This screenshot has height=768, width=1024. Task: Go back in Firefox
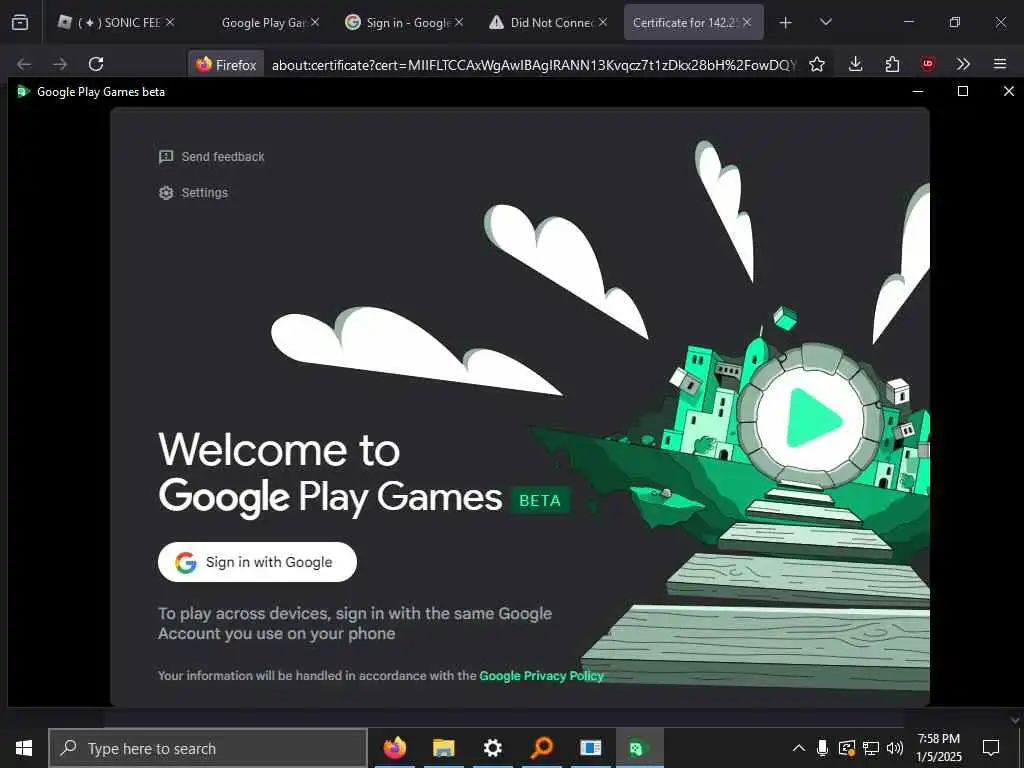click(24, 64)
